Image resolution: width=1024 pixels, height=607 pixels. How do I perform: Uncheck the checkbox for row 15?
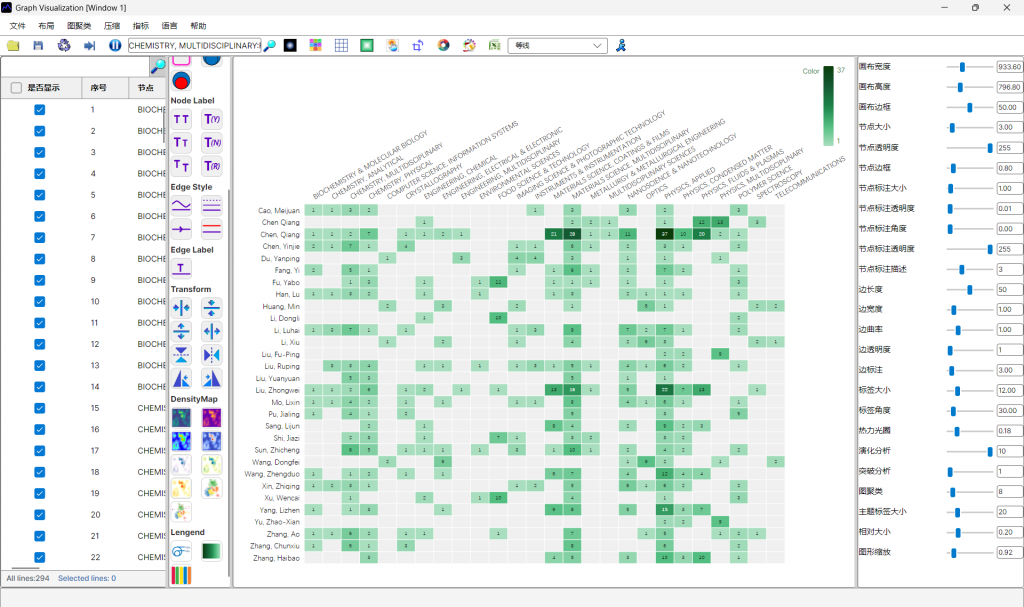(40, 408)
